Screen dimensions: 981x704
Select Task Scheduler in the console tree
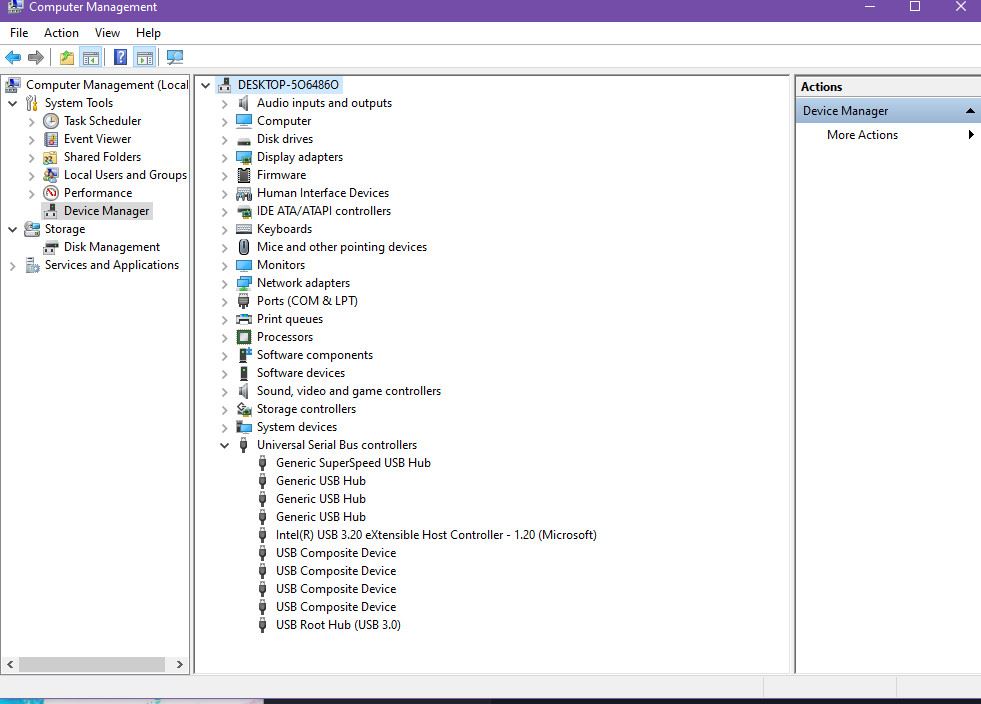click(102, 121)
